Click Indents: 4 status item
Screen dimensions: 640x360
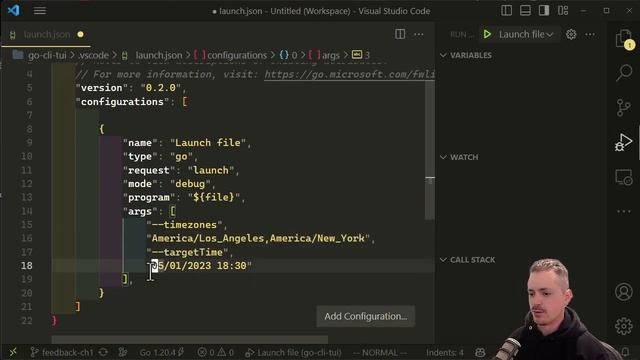[x=445, y=352]
